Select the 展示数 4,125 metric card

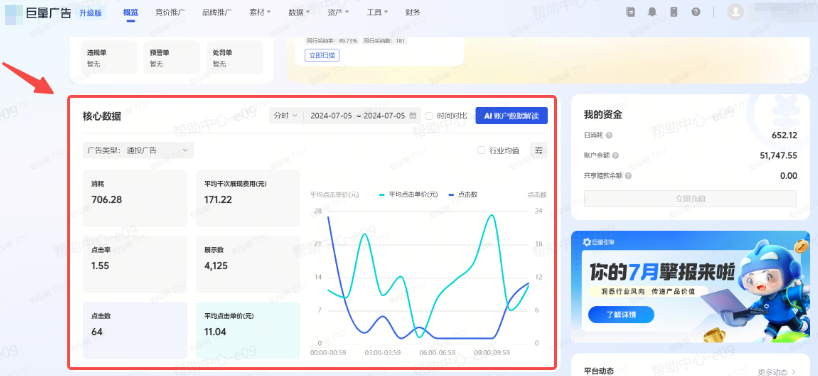tap(248, 264)
